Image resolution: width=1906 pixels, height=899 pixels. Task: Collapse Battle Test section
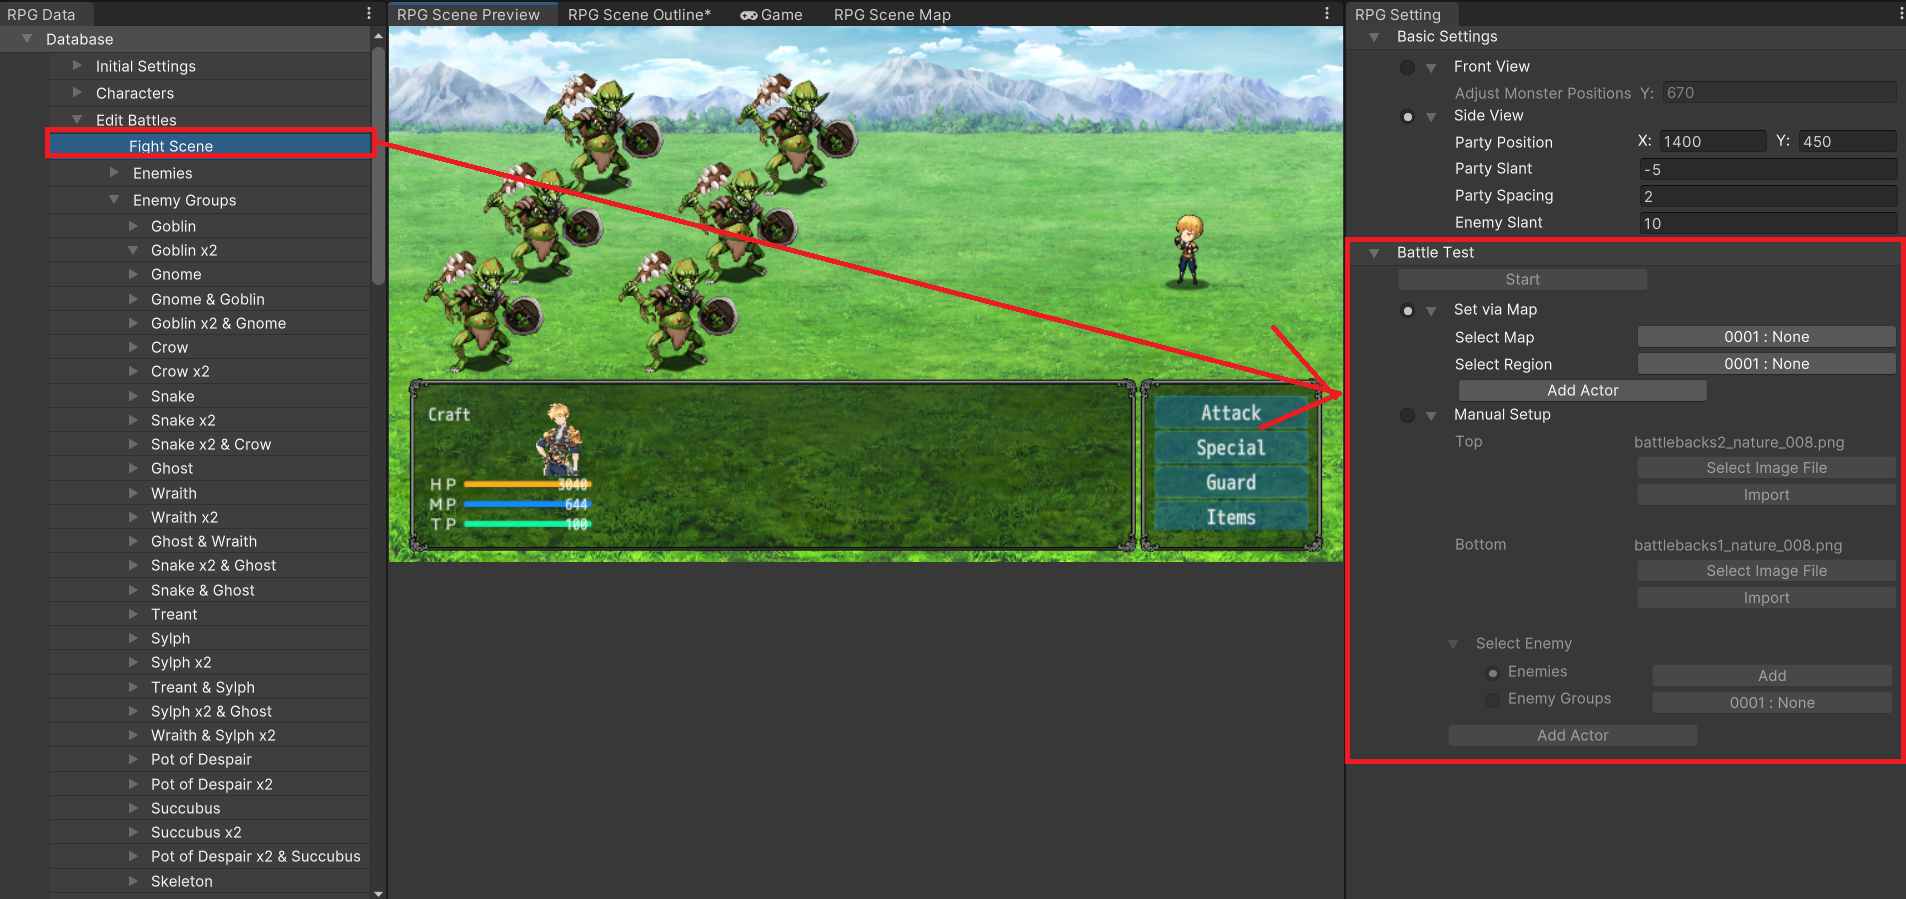pyautogui.click(x=1374, y=253)
